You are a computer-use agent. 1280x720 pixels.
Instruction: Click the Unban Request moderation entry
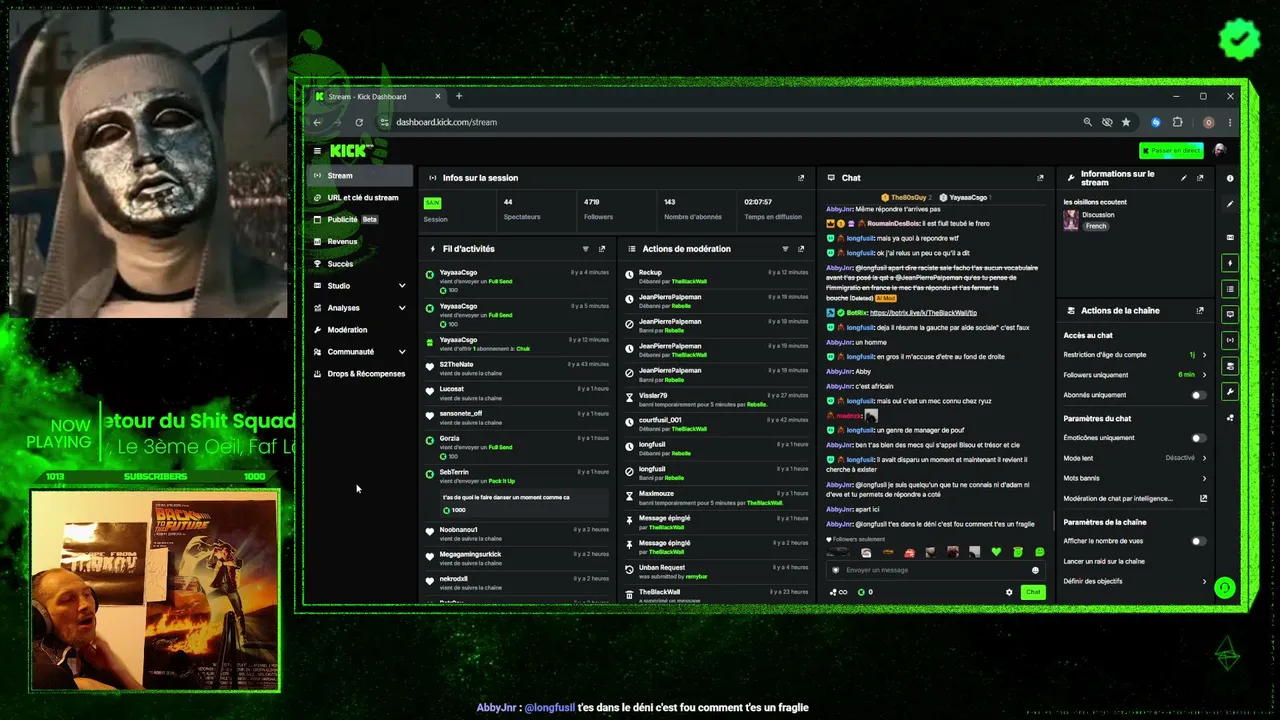pos(716,572)
